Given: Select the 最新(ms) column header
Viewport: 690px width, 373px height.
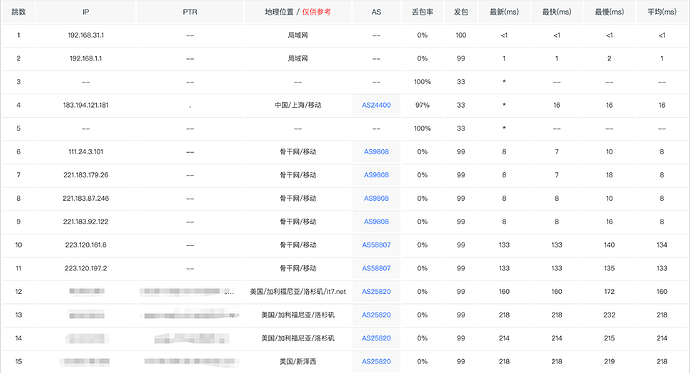Looking at the screenshot, I should click(x=504, y=12).
